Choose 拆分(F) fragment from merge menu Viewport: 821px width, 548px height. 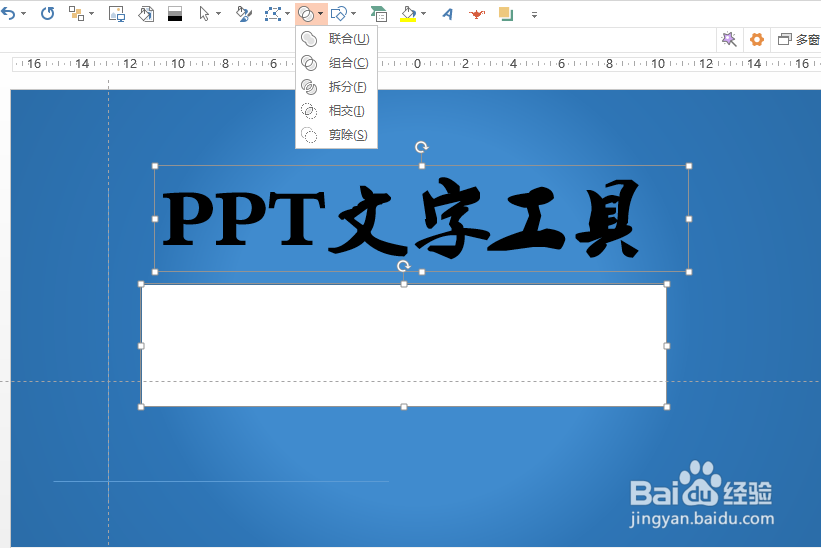click(x=336, y=87)
